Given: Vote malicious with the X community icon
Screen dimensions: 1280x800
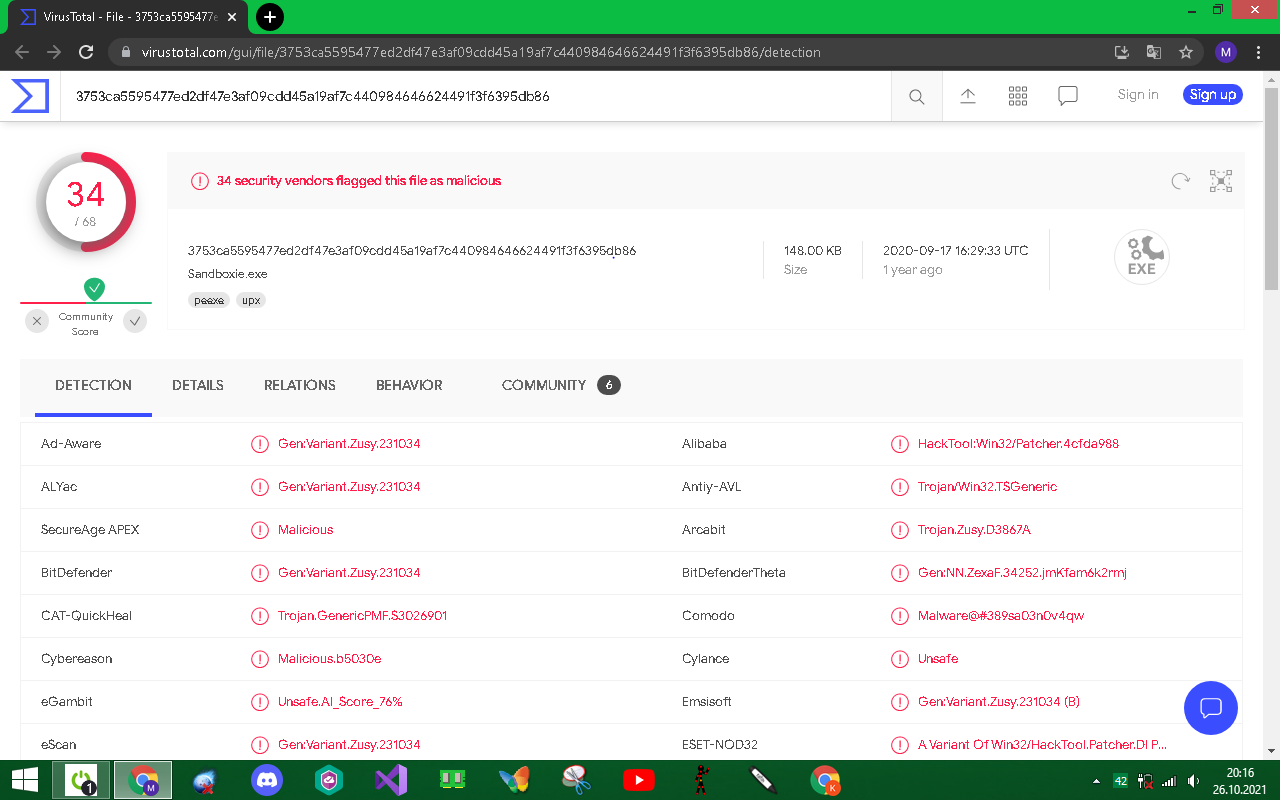Looking at the screenshot, I should pyautogui.click(x=37, y=321).
